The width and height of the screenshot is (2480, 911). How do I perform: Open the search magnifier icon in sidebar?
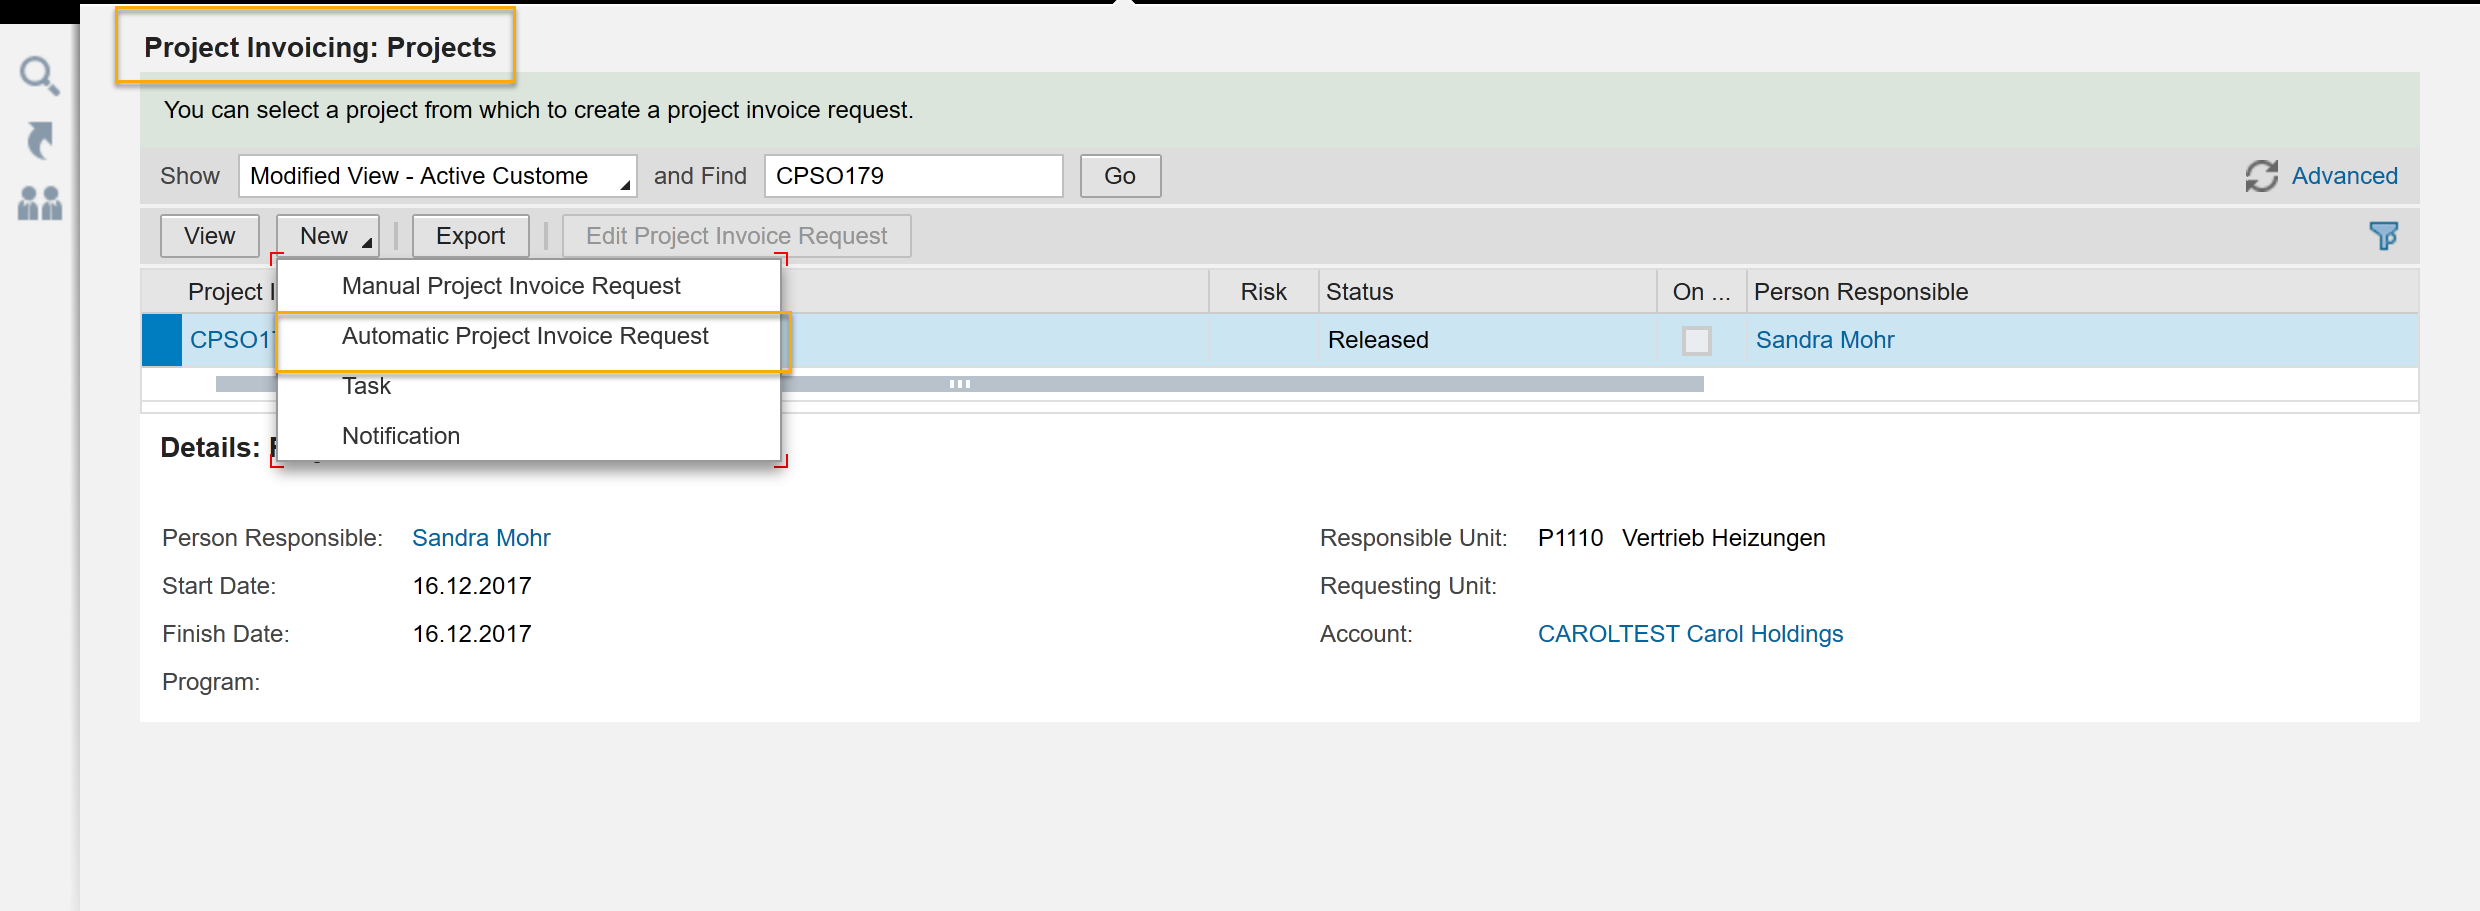(x=39, y=75)
